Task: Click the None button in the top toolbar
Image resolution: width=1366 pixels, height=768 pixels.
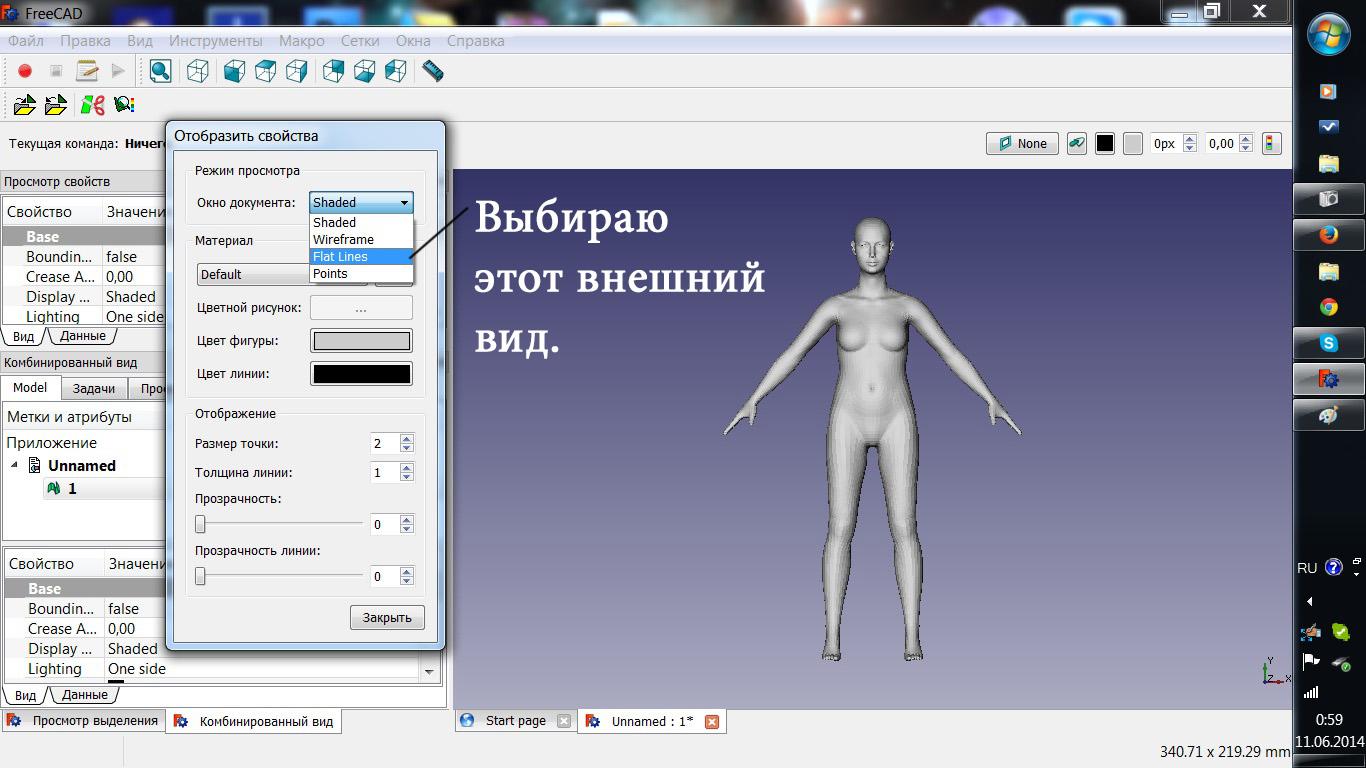Action: click(x=1022, y=144)
